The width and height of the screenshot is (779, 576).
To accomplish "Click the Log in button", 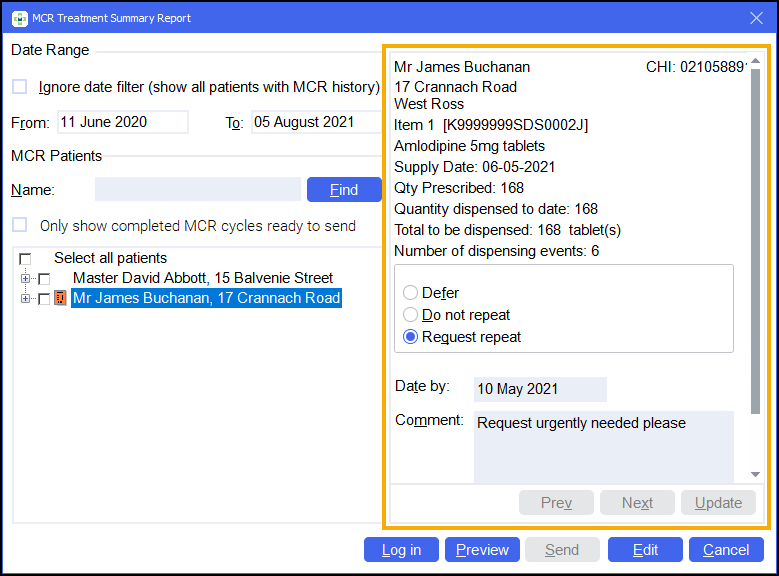I will click(x=401, y=550).
